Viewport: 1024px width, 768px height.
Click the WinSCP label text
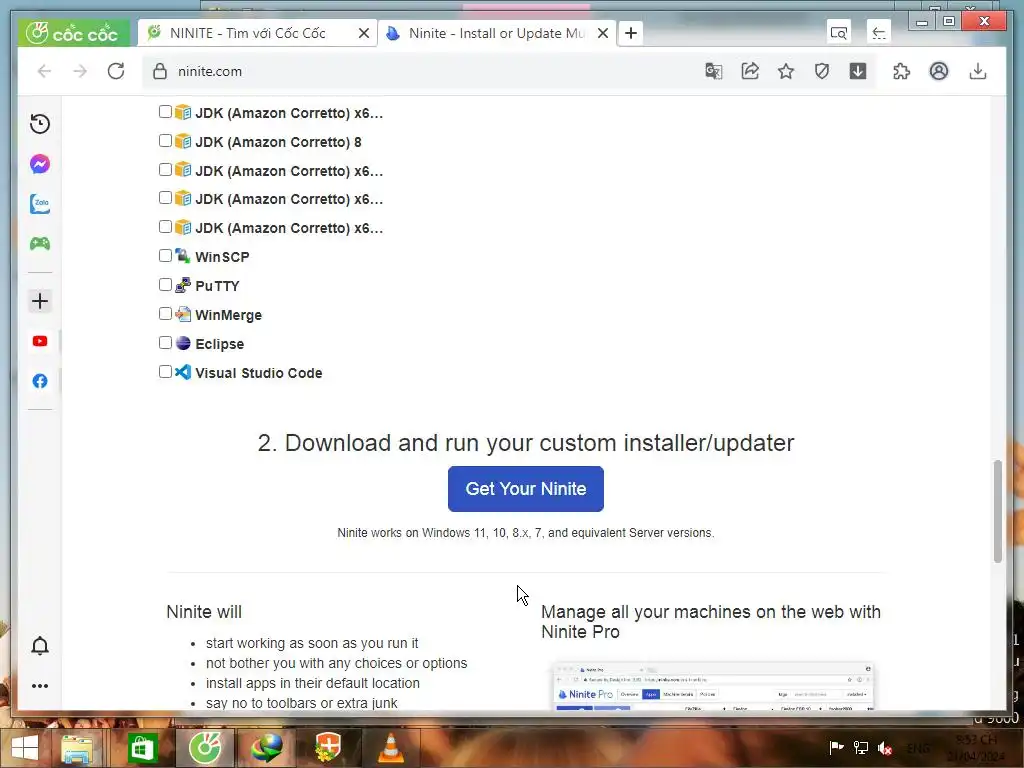222,257
